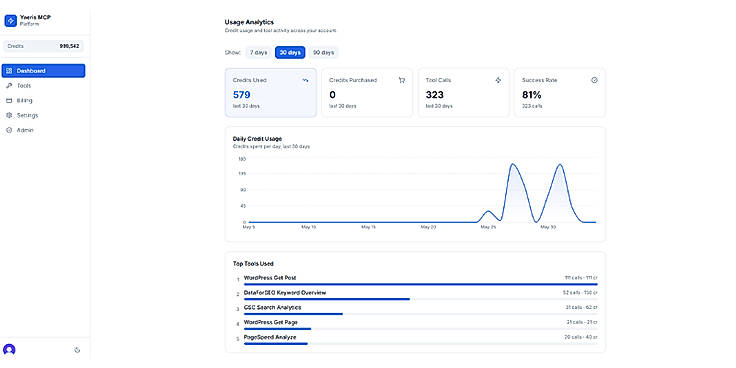Select WordPress Get Post tool name
This screenshot has width=736, height=368.
click(270, 278)
